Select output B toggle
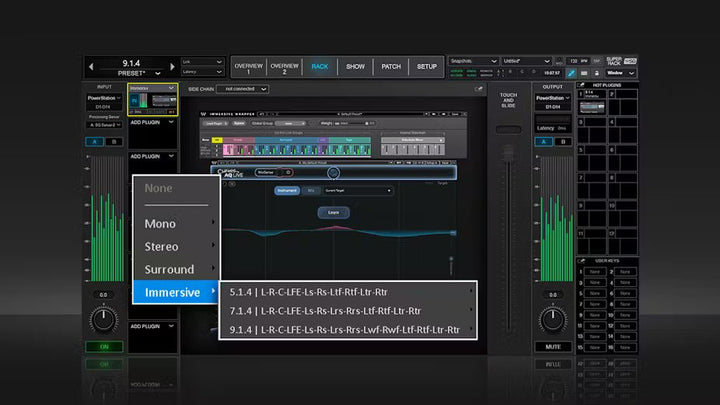The height and width of the screenshot is (405, 720). tap(563, 142)
